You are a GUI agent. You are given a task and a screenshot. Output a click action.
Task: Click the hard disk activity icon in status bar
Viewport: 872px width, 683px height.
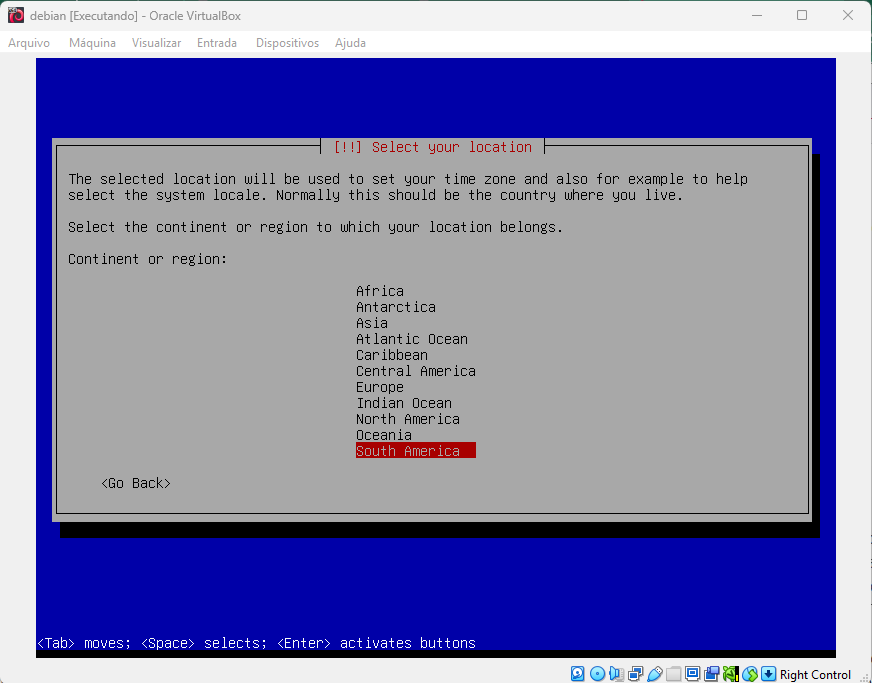(577, 674)
